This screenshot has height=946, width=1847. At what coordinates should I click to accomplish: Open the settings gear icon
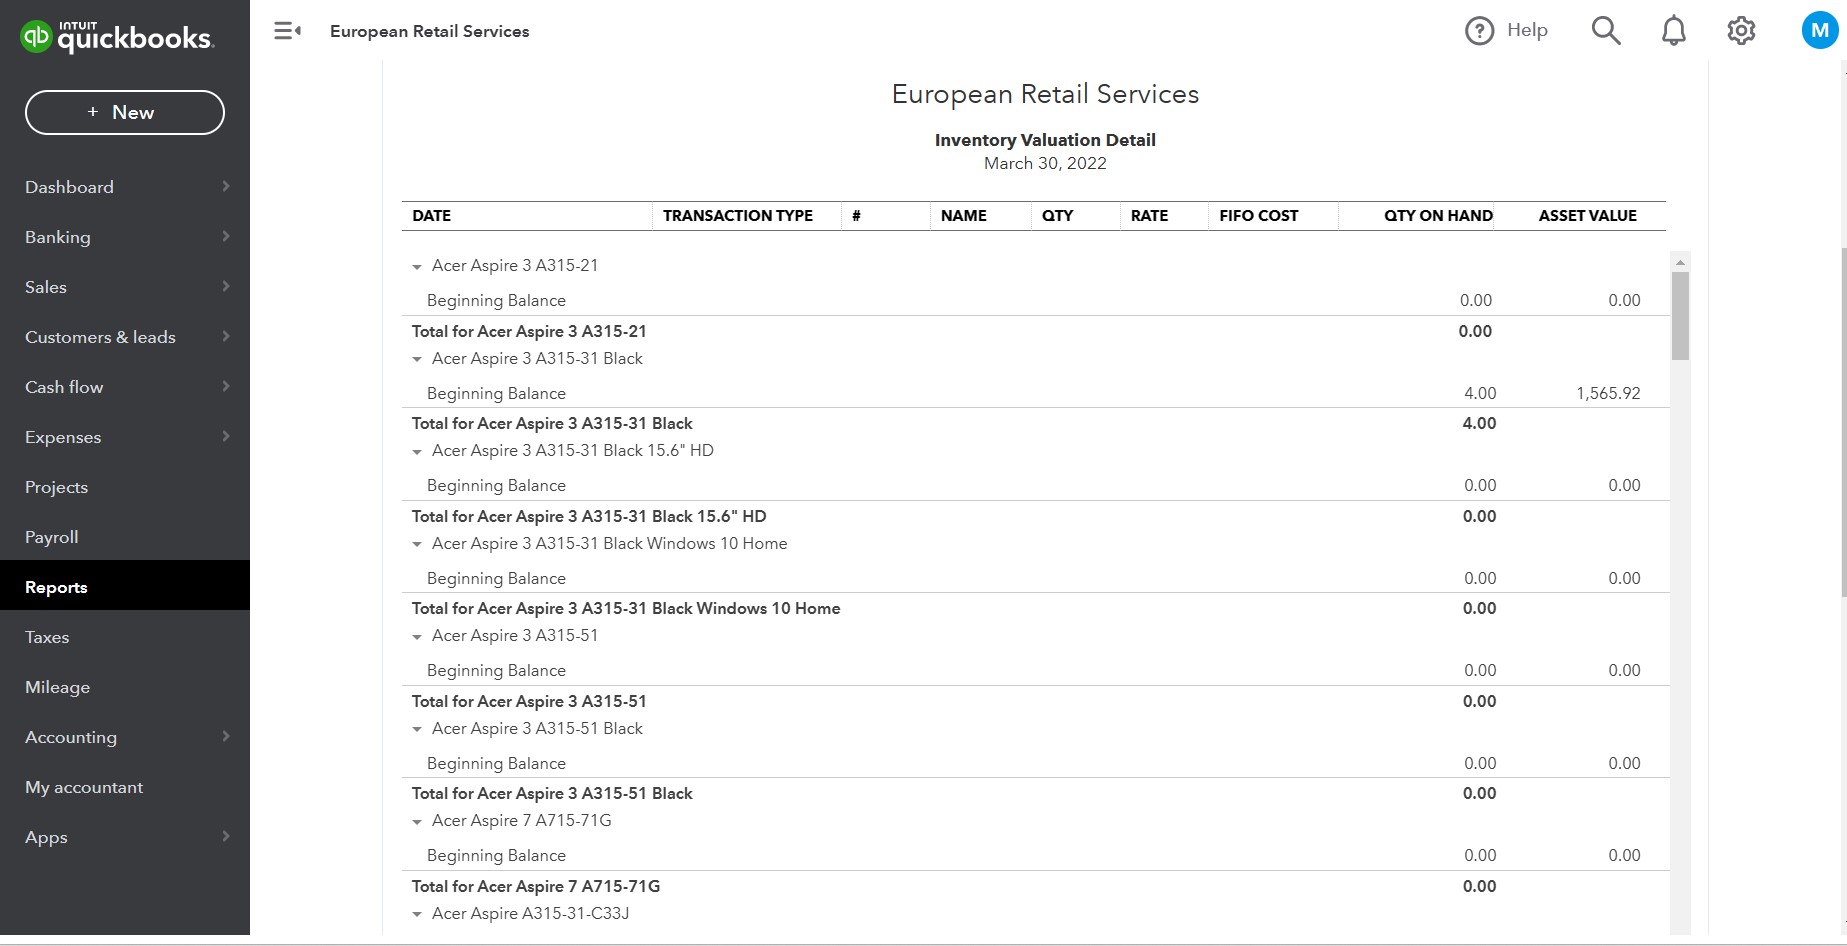pos(1741,31)
